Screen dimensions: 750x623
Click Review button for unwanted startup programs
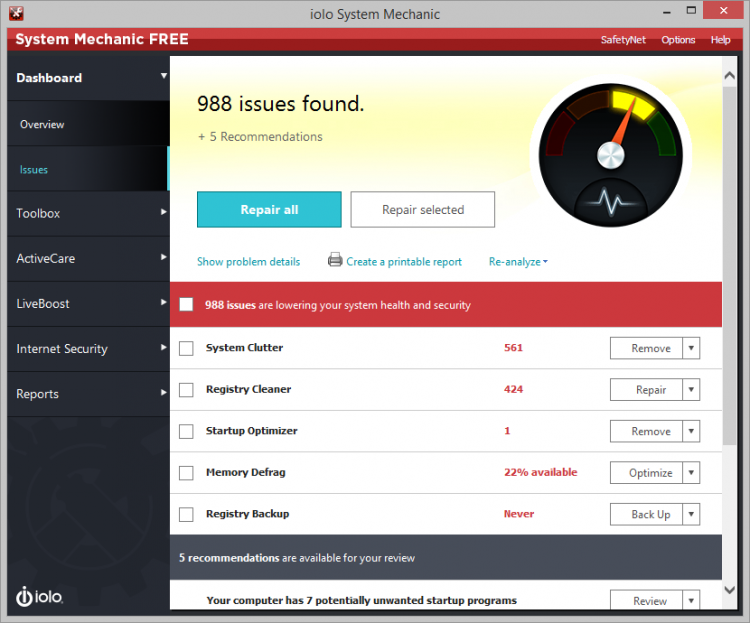tap(646, 600)
